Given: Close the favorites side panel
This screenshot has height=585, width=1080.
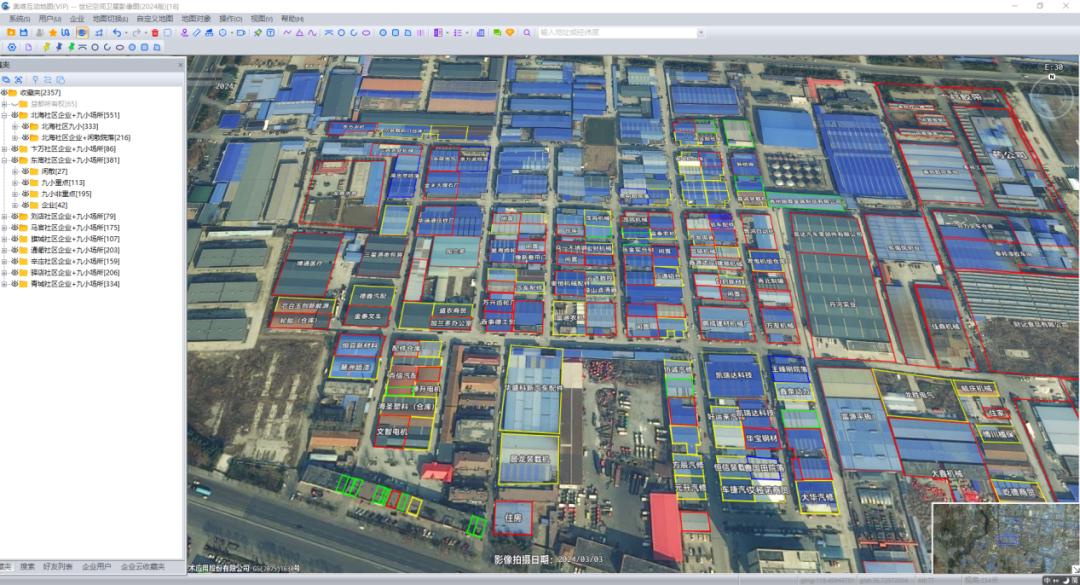Looking at the screenshot, I should (x=180, y=64).
